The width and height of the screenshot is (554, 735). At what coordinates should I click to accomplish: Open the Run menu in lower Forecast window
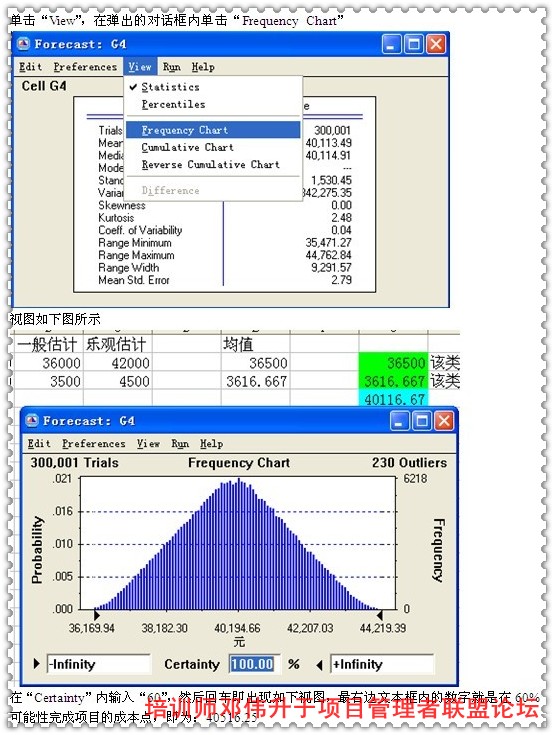click(x=180, y=443)
